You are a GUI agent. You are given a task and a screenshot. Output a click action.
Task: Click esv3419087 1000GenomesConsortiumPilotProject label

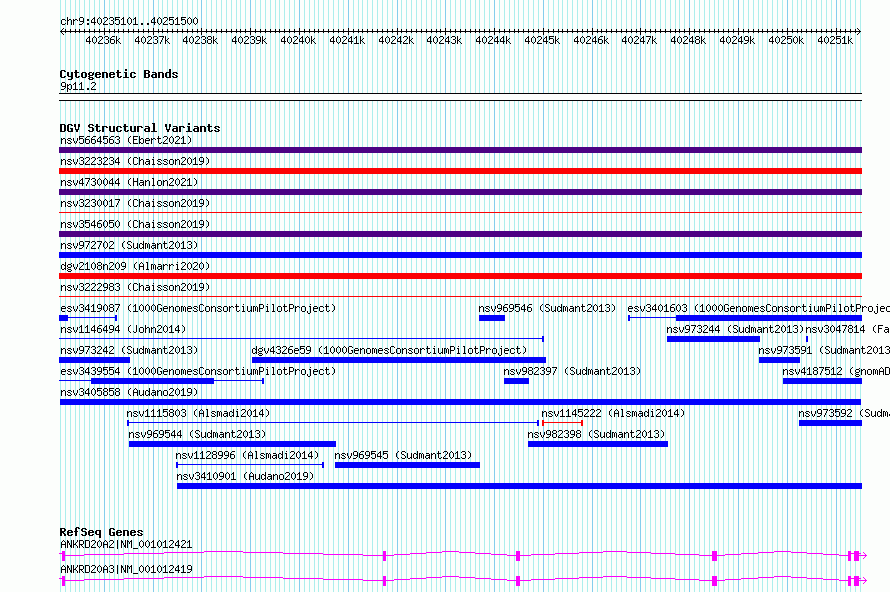coord(198,308)
